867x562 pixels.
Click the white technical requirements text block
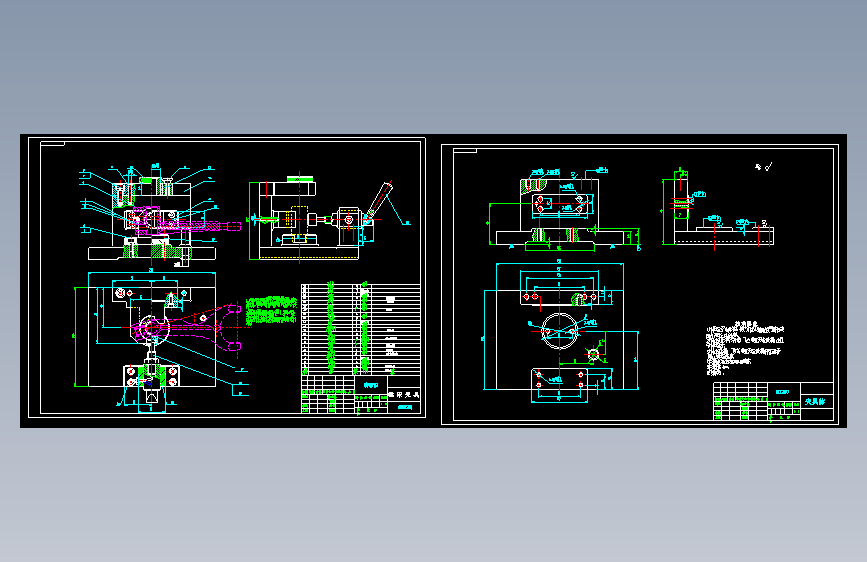pos(745,348)
